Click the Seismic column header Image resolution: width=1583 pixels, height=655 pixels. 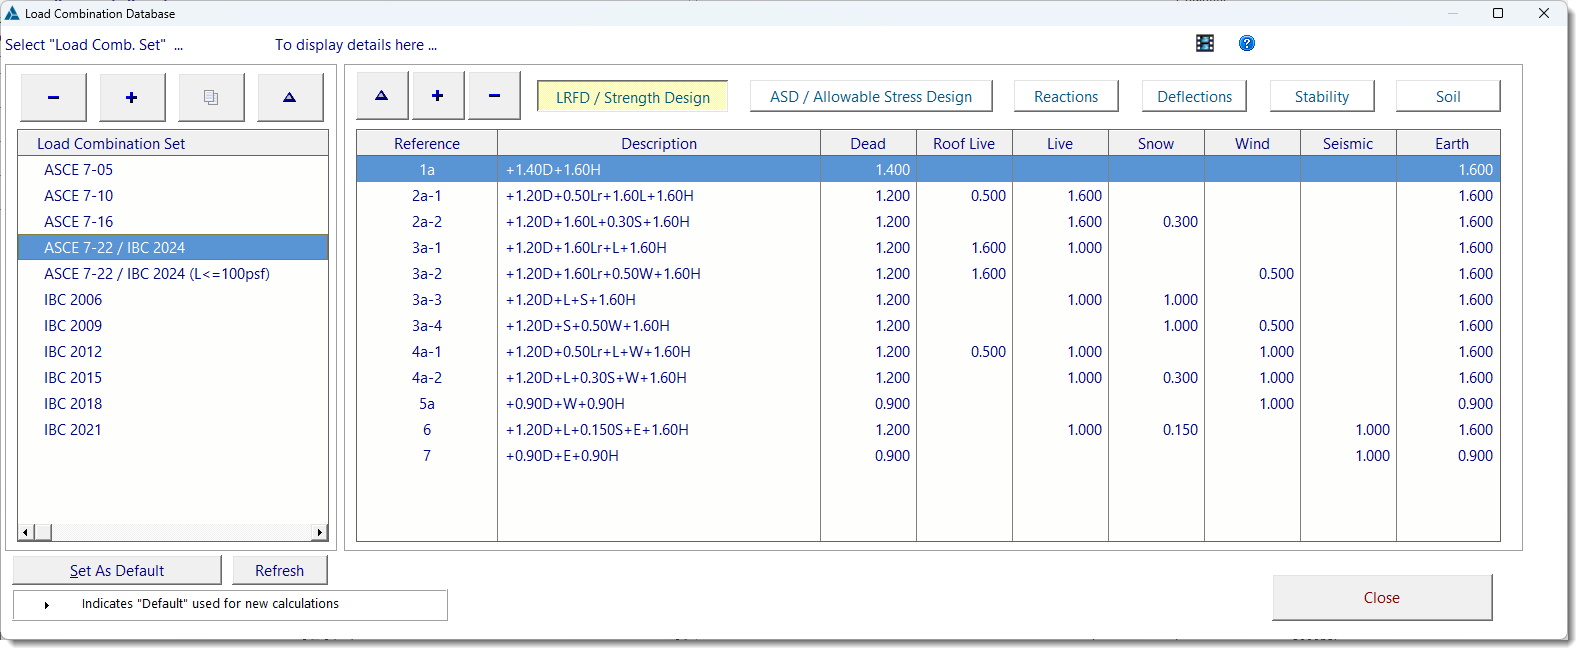1348,143
